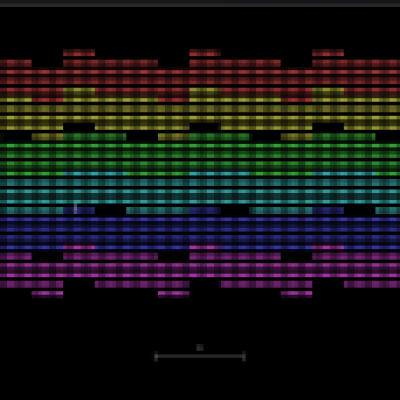This screenshot has height=400, width=400.
Task: Click the center of the gray paddle bar
Action: point(200,356)
